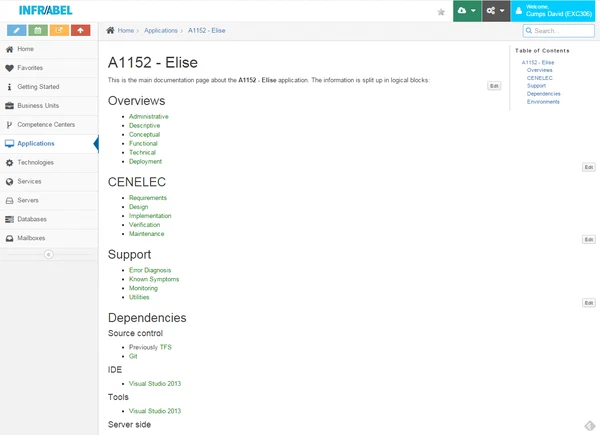This screenshot has width=600, height=435.
Task: Click the search magnifier icon
Action: [529, 31]
